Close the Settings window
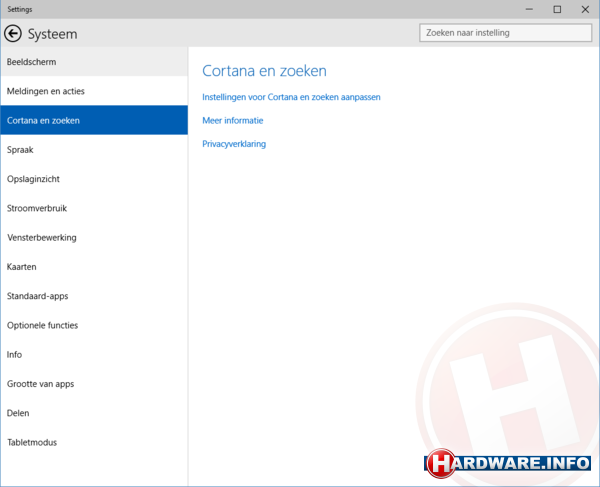 pos(585,9)
